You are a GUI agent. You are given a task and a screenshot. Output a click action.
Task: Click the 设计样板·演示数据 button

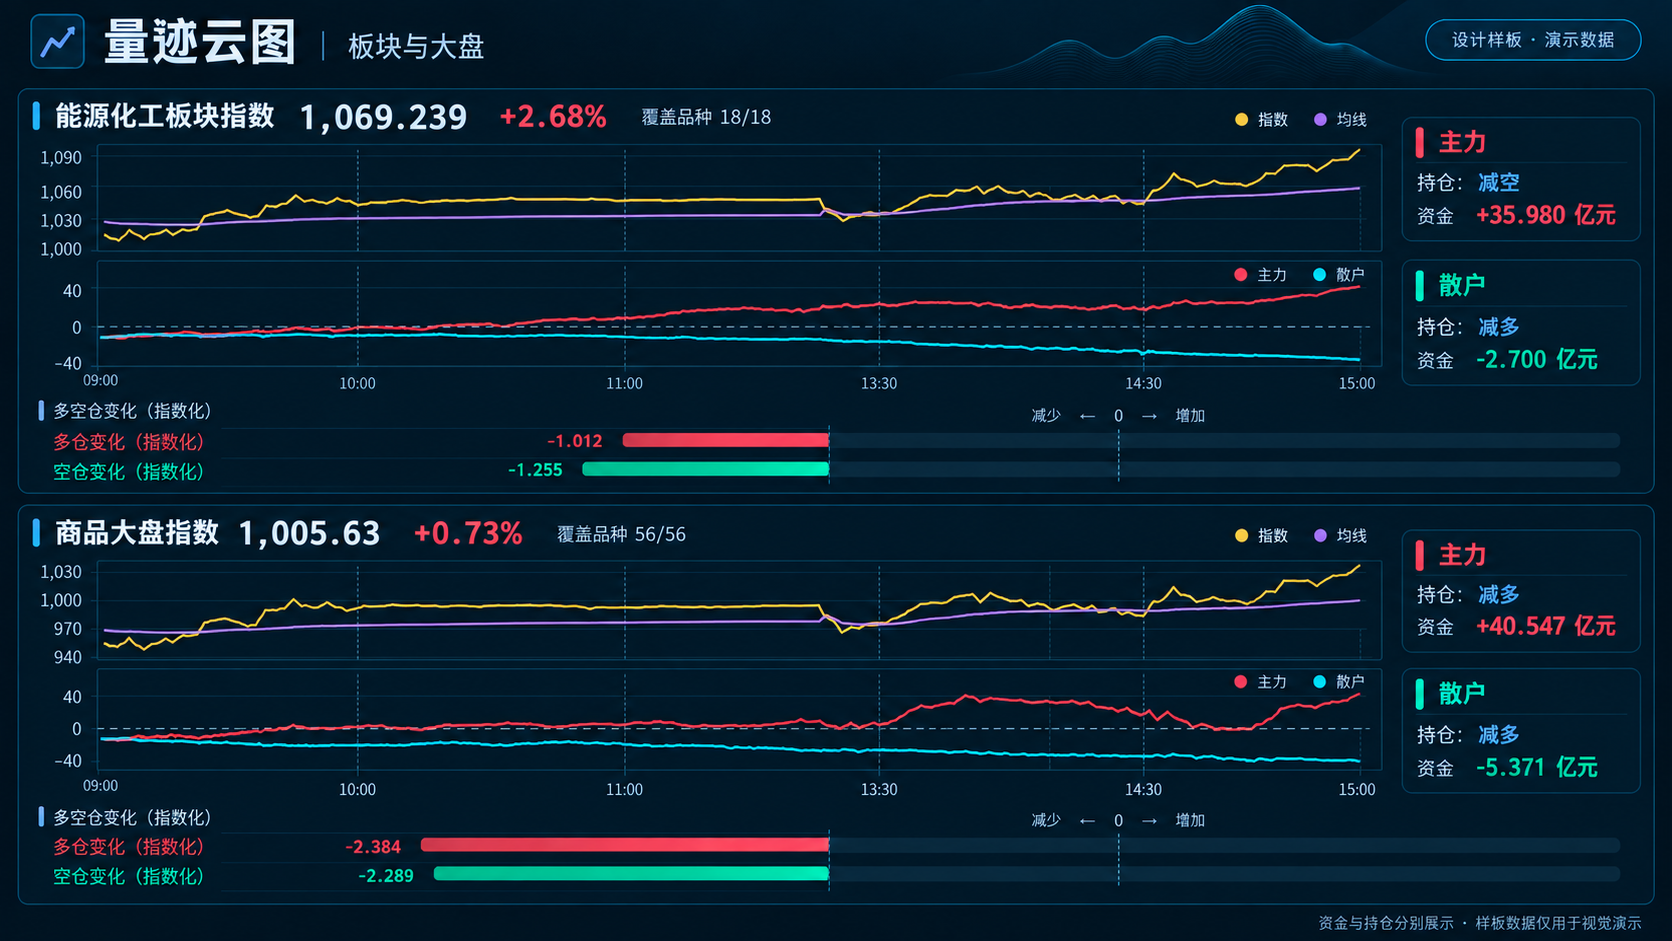pos(1532,40)
